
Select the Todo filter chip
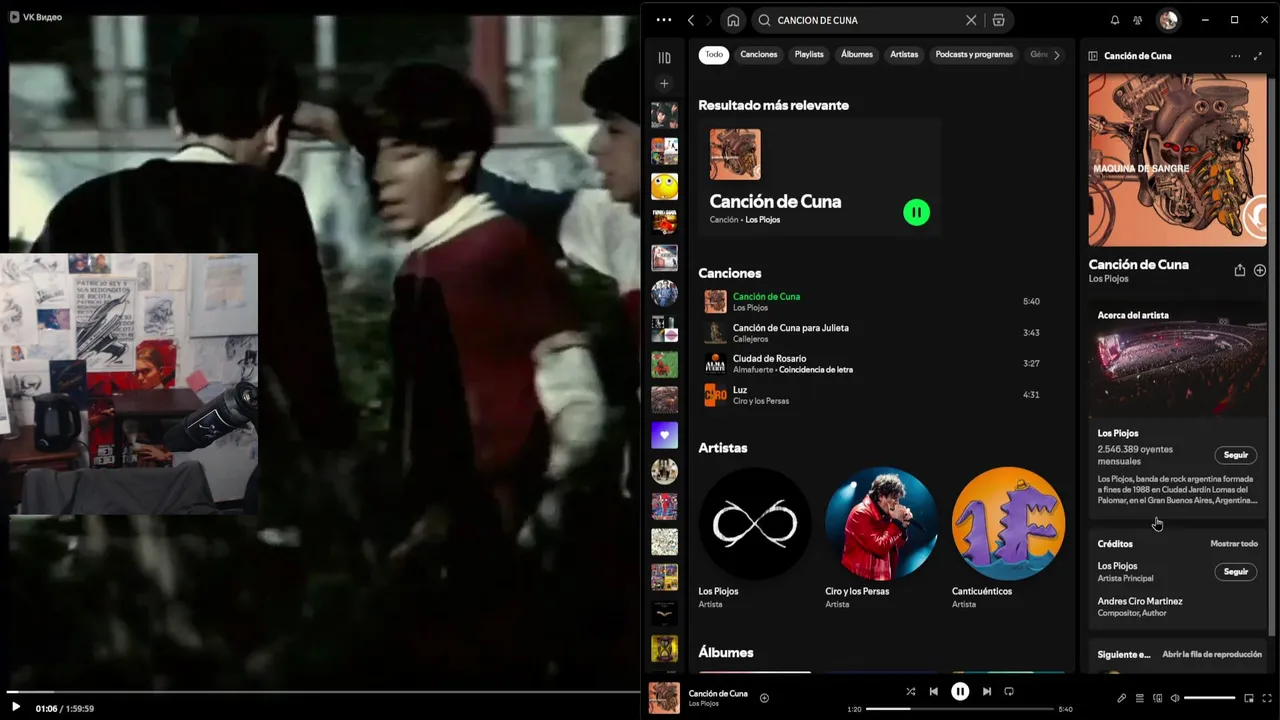pos(714,55)
